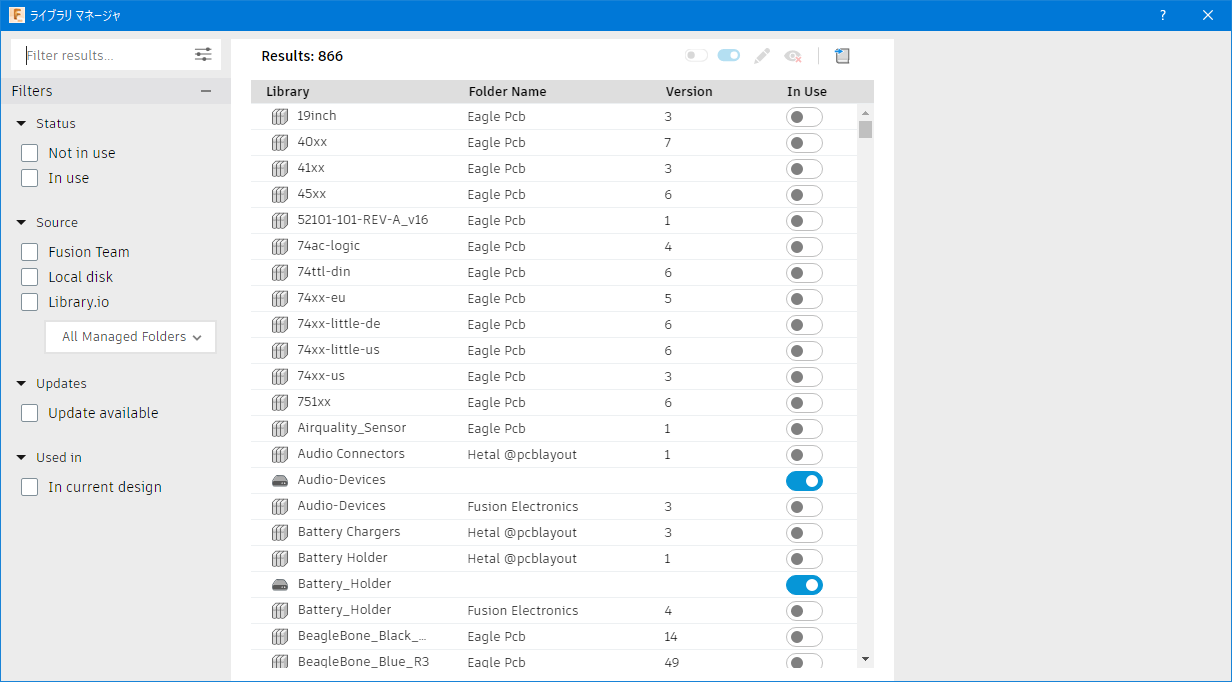Check the Fusion Team source filter
1232x682 pixels.
[x=30, y=252]
